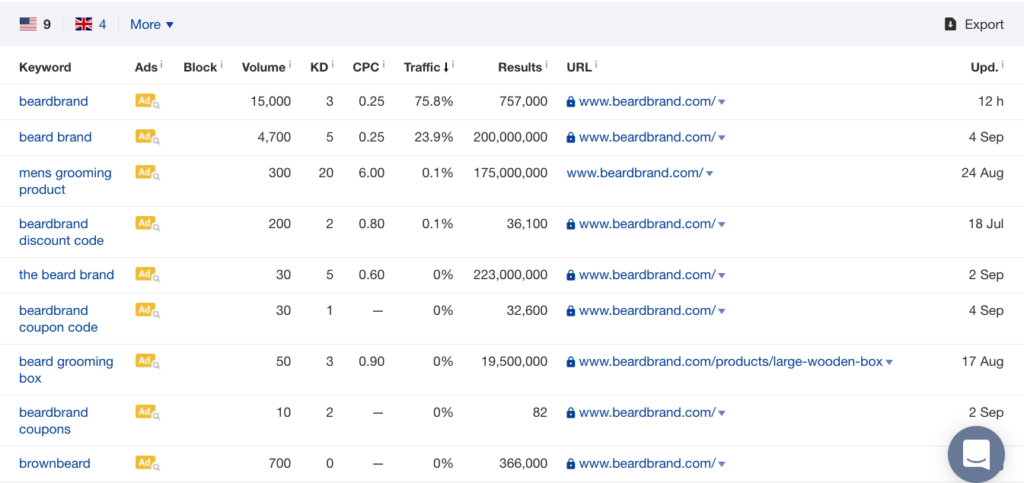Click the Ad icon for mens grooming product

pyautogui.click(x=147, y=172)
